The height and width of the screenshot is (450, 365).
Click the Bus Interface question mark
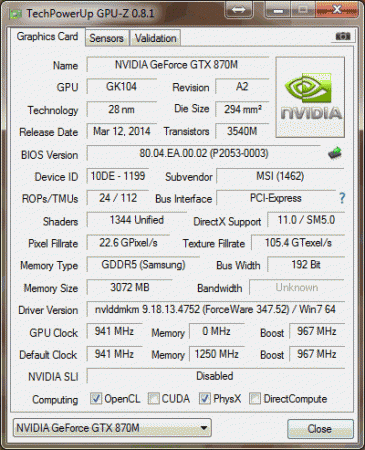pyautogui.click(x=342, y=198)
